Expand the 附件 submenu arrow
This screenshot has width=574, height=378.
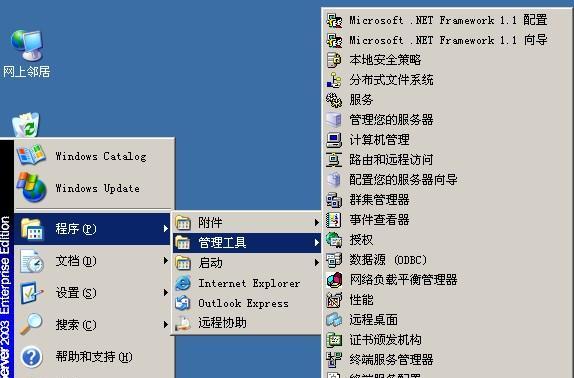pos(316,222)
